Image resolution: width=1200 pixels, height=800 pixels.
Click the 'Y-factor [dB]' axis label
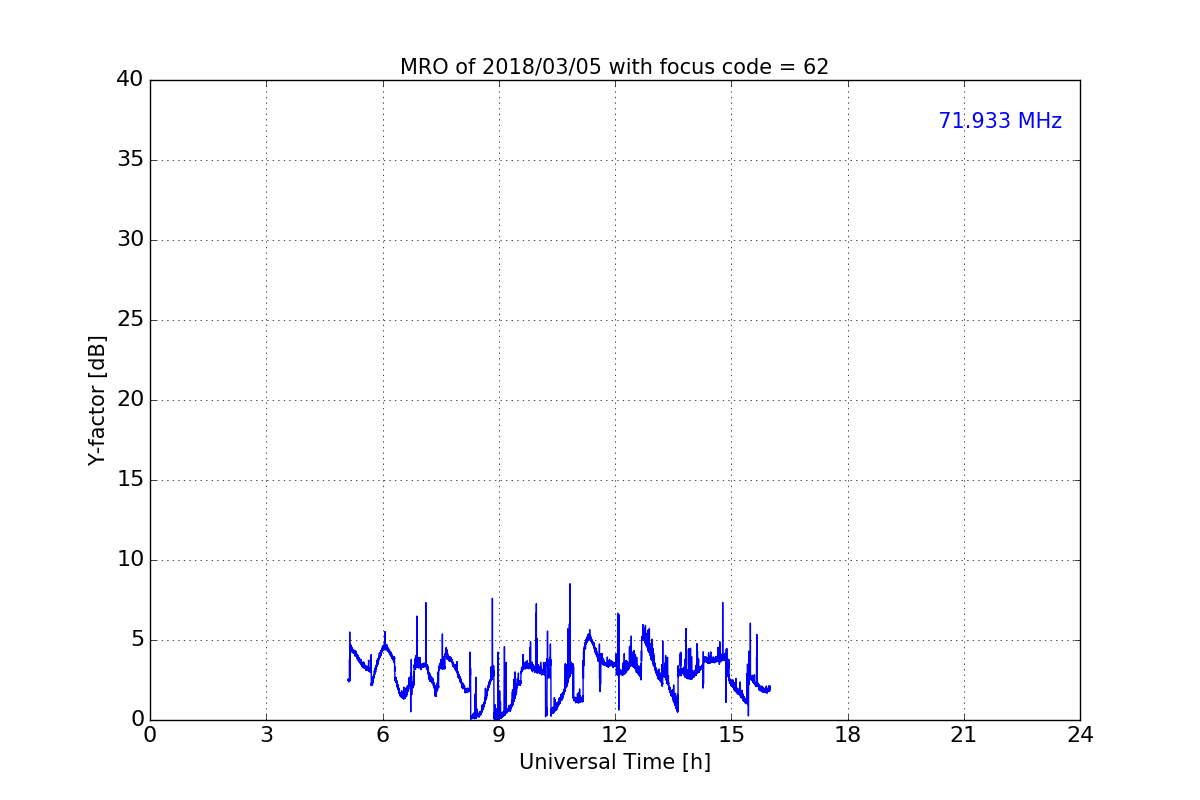pyautogui.click(x=97, y=400)
